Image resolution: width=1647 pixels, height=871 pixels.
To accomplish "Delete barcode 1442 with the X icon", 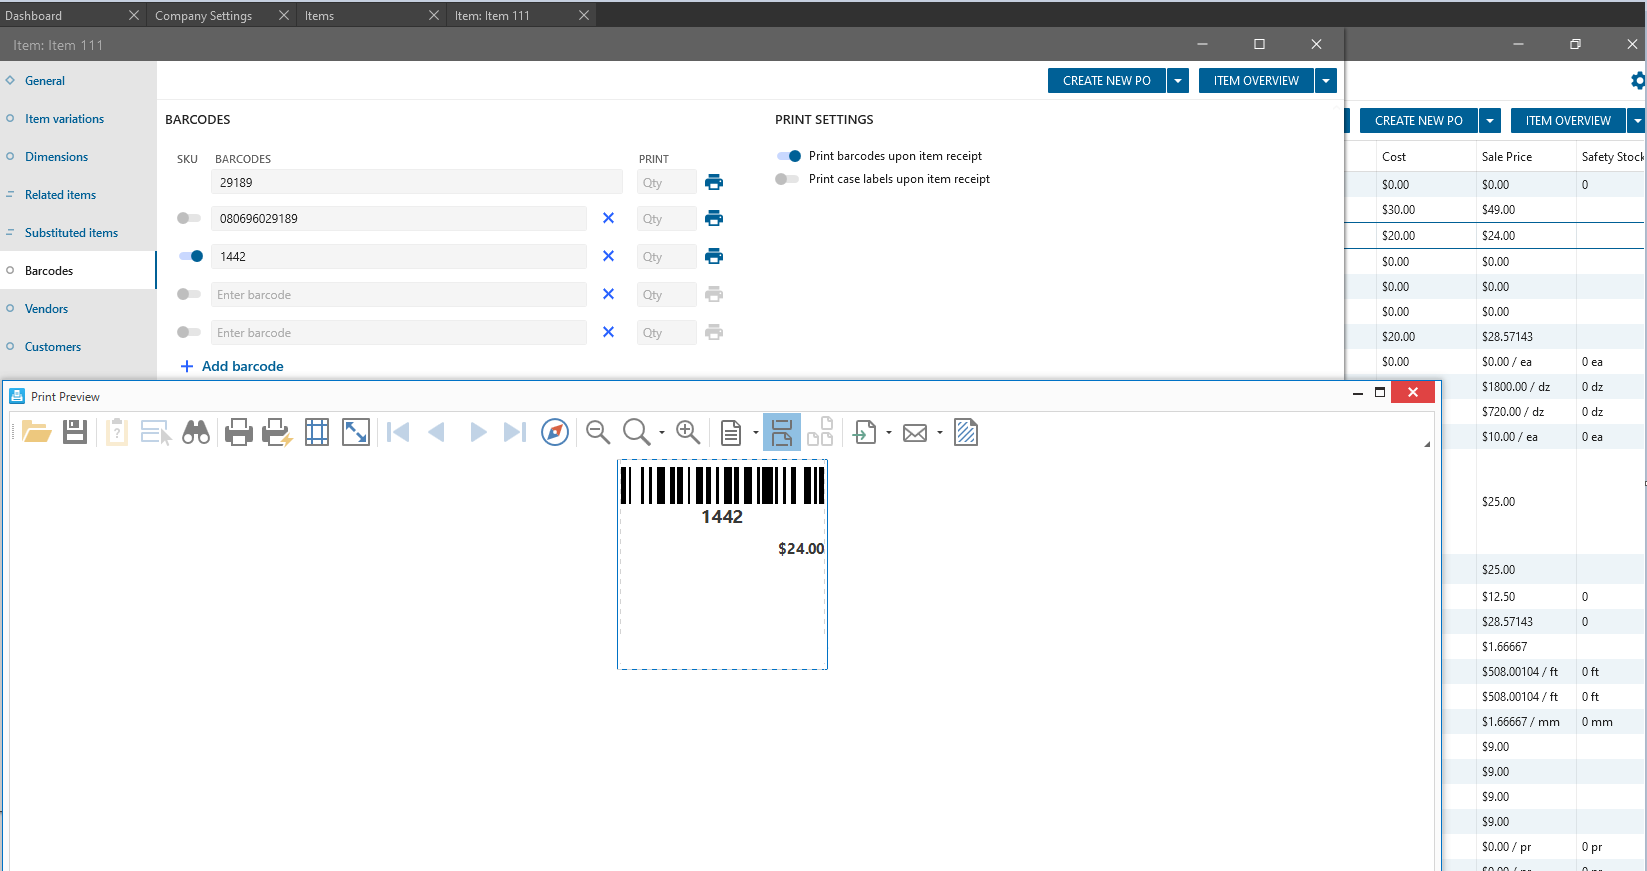I will coord(608,256).
